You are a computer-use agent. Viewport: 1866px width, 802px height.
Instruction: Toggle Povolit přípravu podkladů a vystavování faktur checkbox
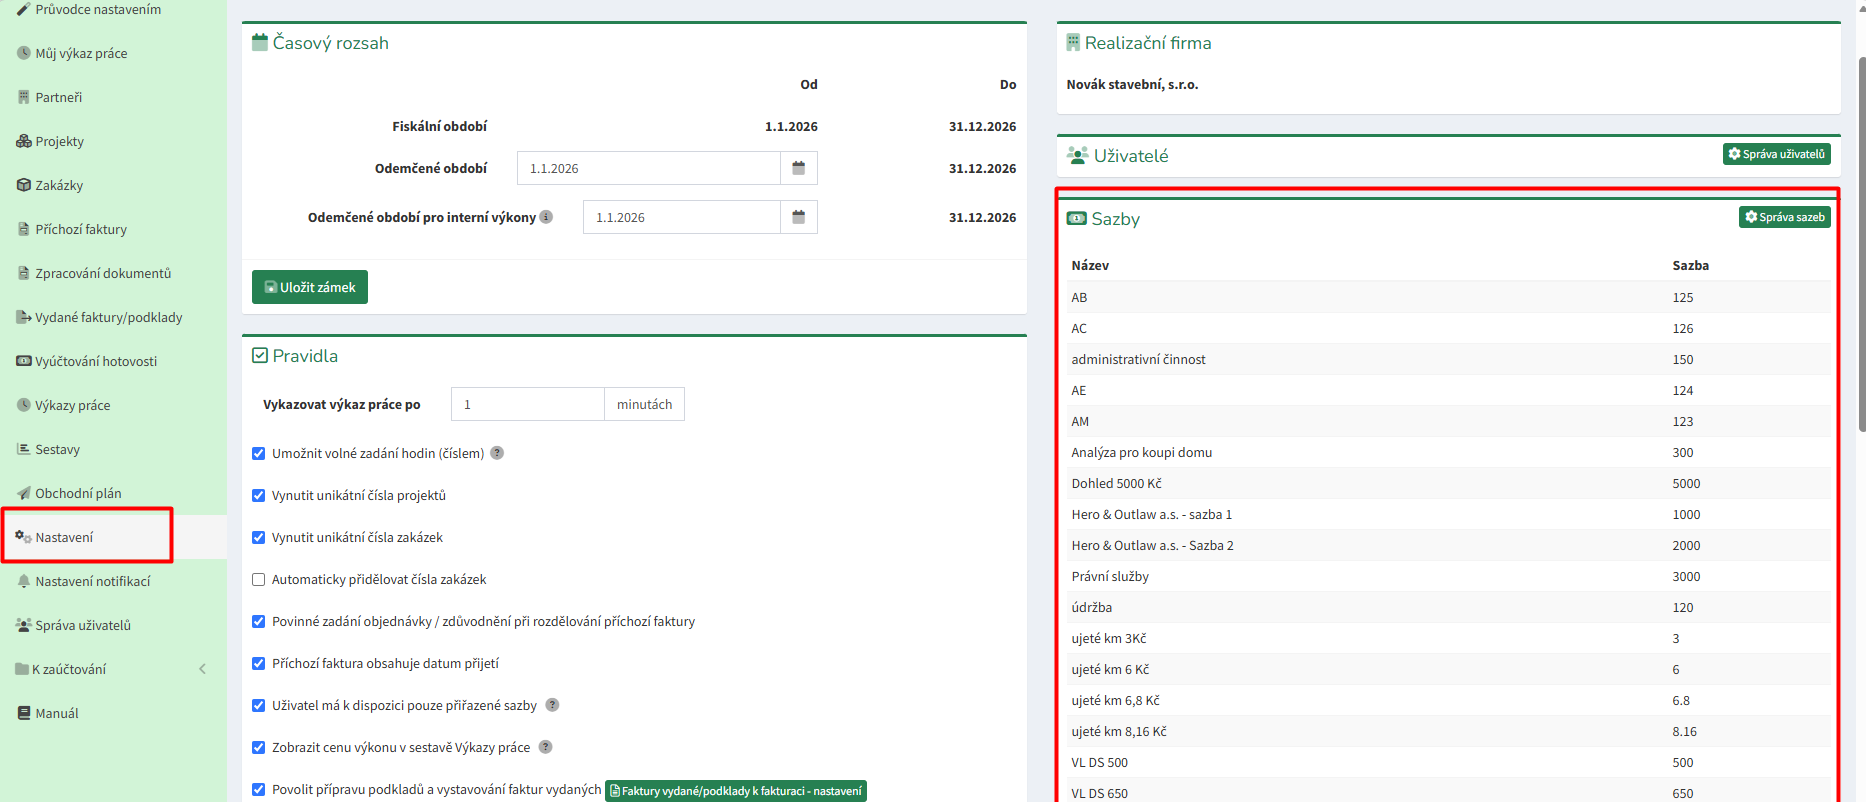click(259, 789)
